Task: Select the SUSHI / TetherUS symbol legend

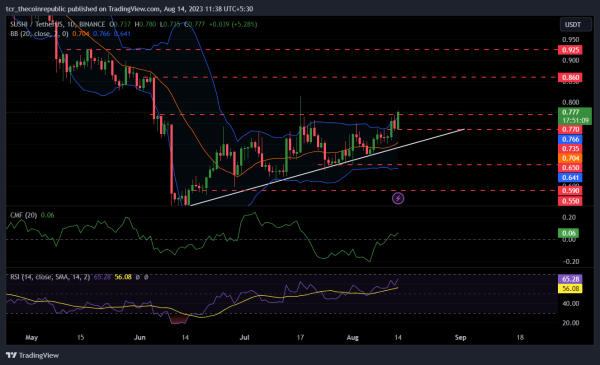Action: point(57,24)
